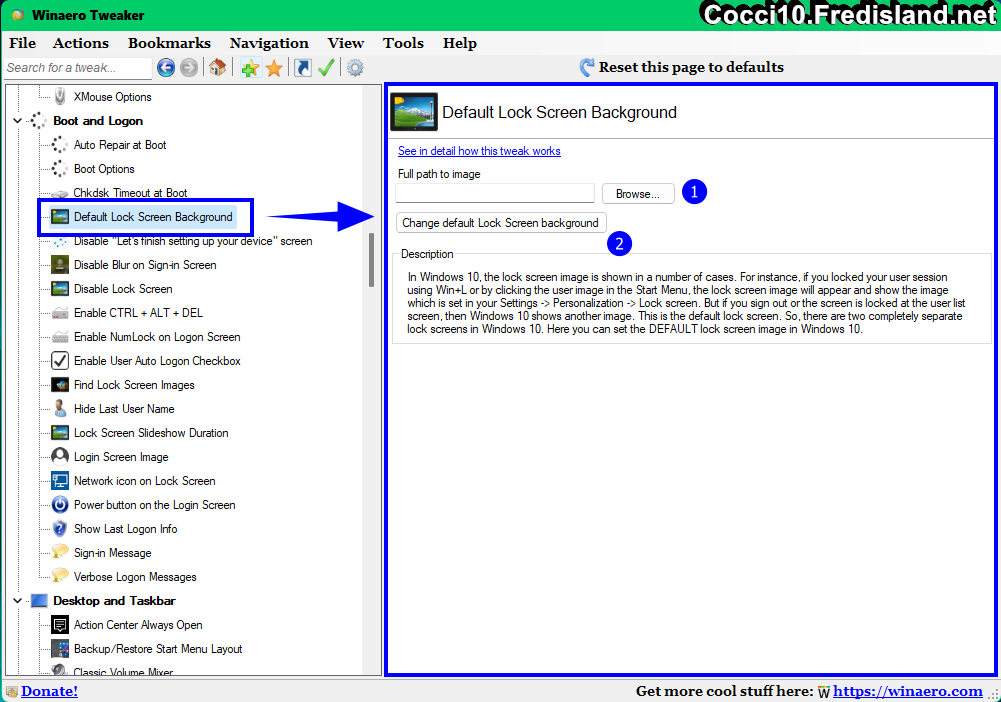Screen dimensions: 1001x702
Task: Open the File menu
Action: [x=22, y=43]
